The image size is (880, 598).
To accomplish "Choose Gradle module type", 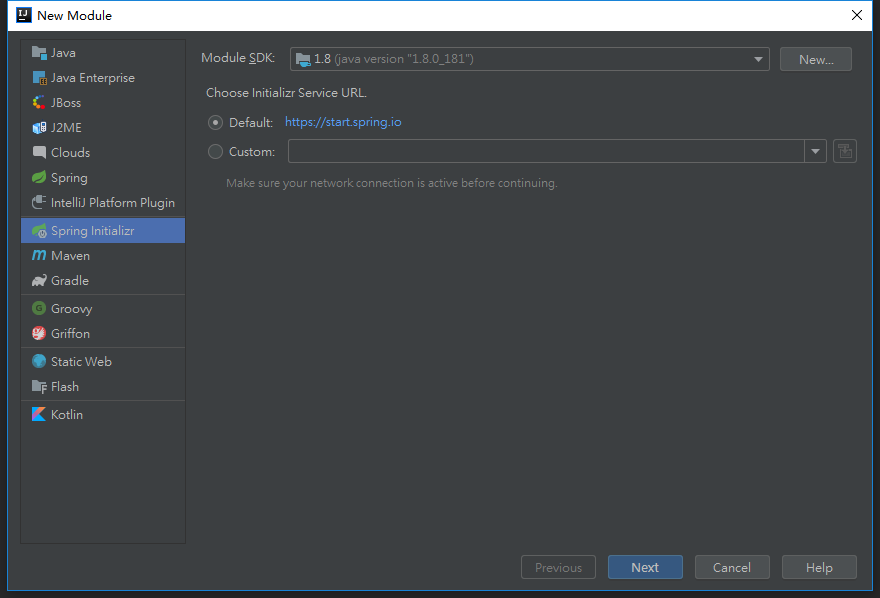I will [x=103, y=280].
